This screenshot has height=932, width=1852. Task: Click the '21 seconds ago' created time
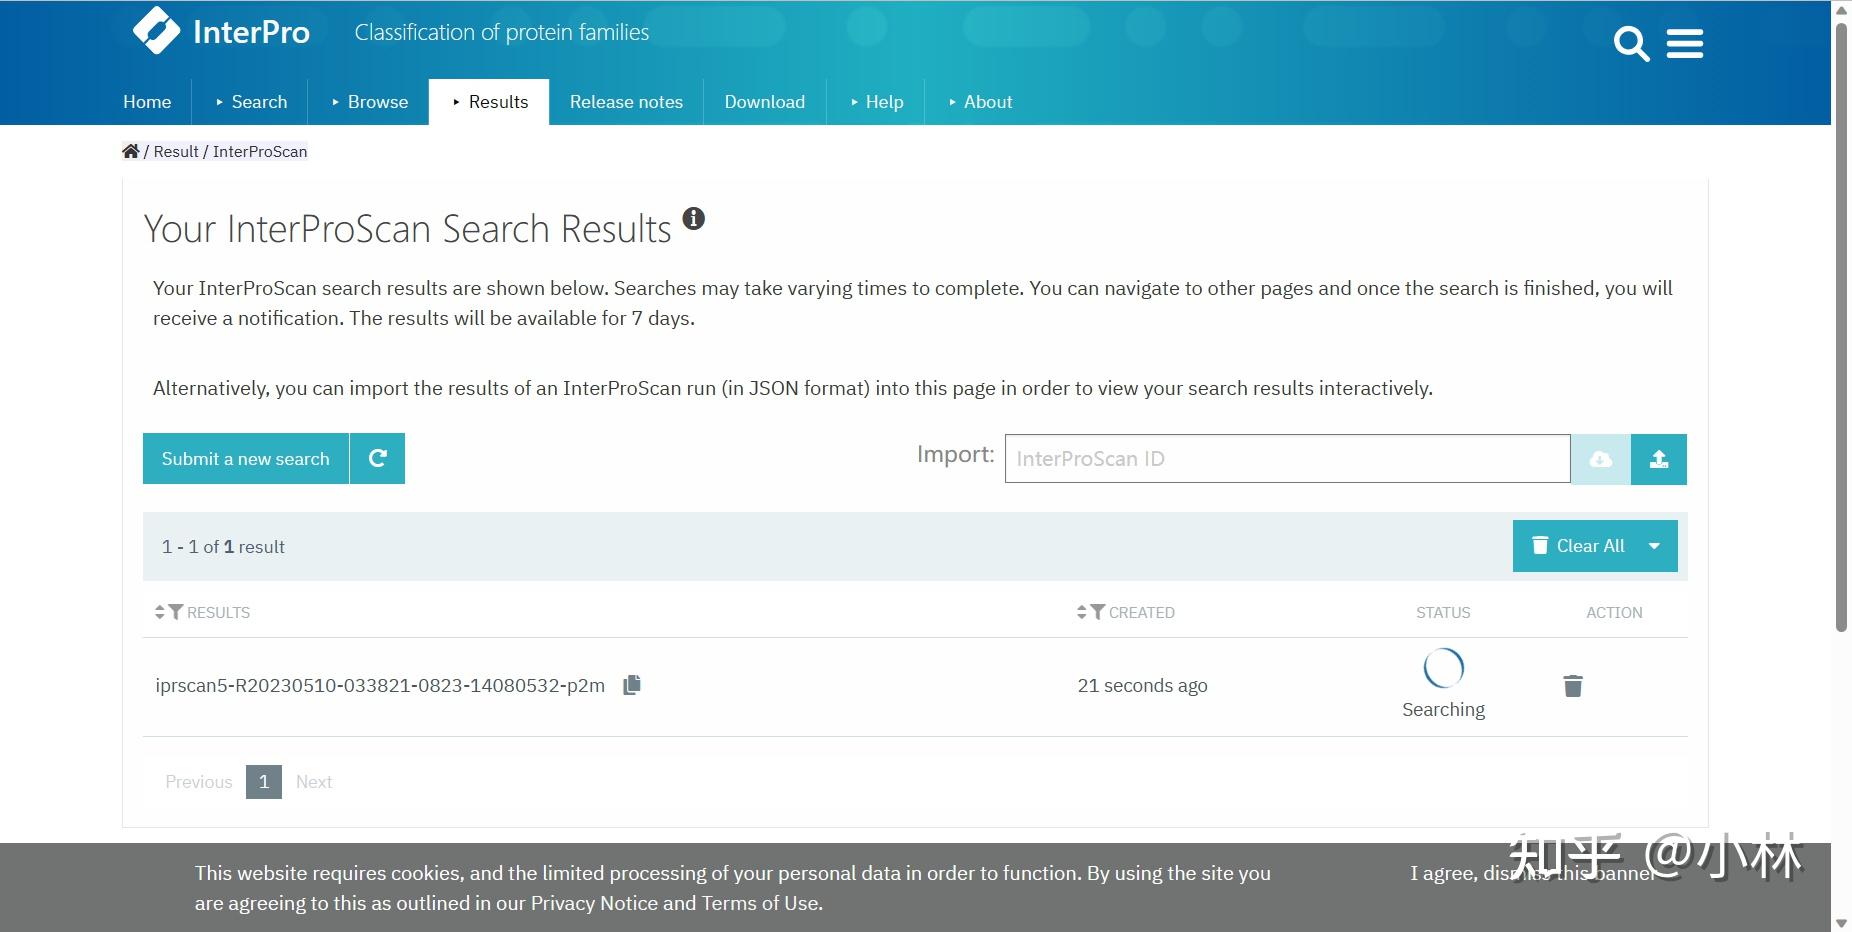[x=1143, y=686]
